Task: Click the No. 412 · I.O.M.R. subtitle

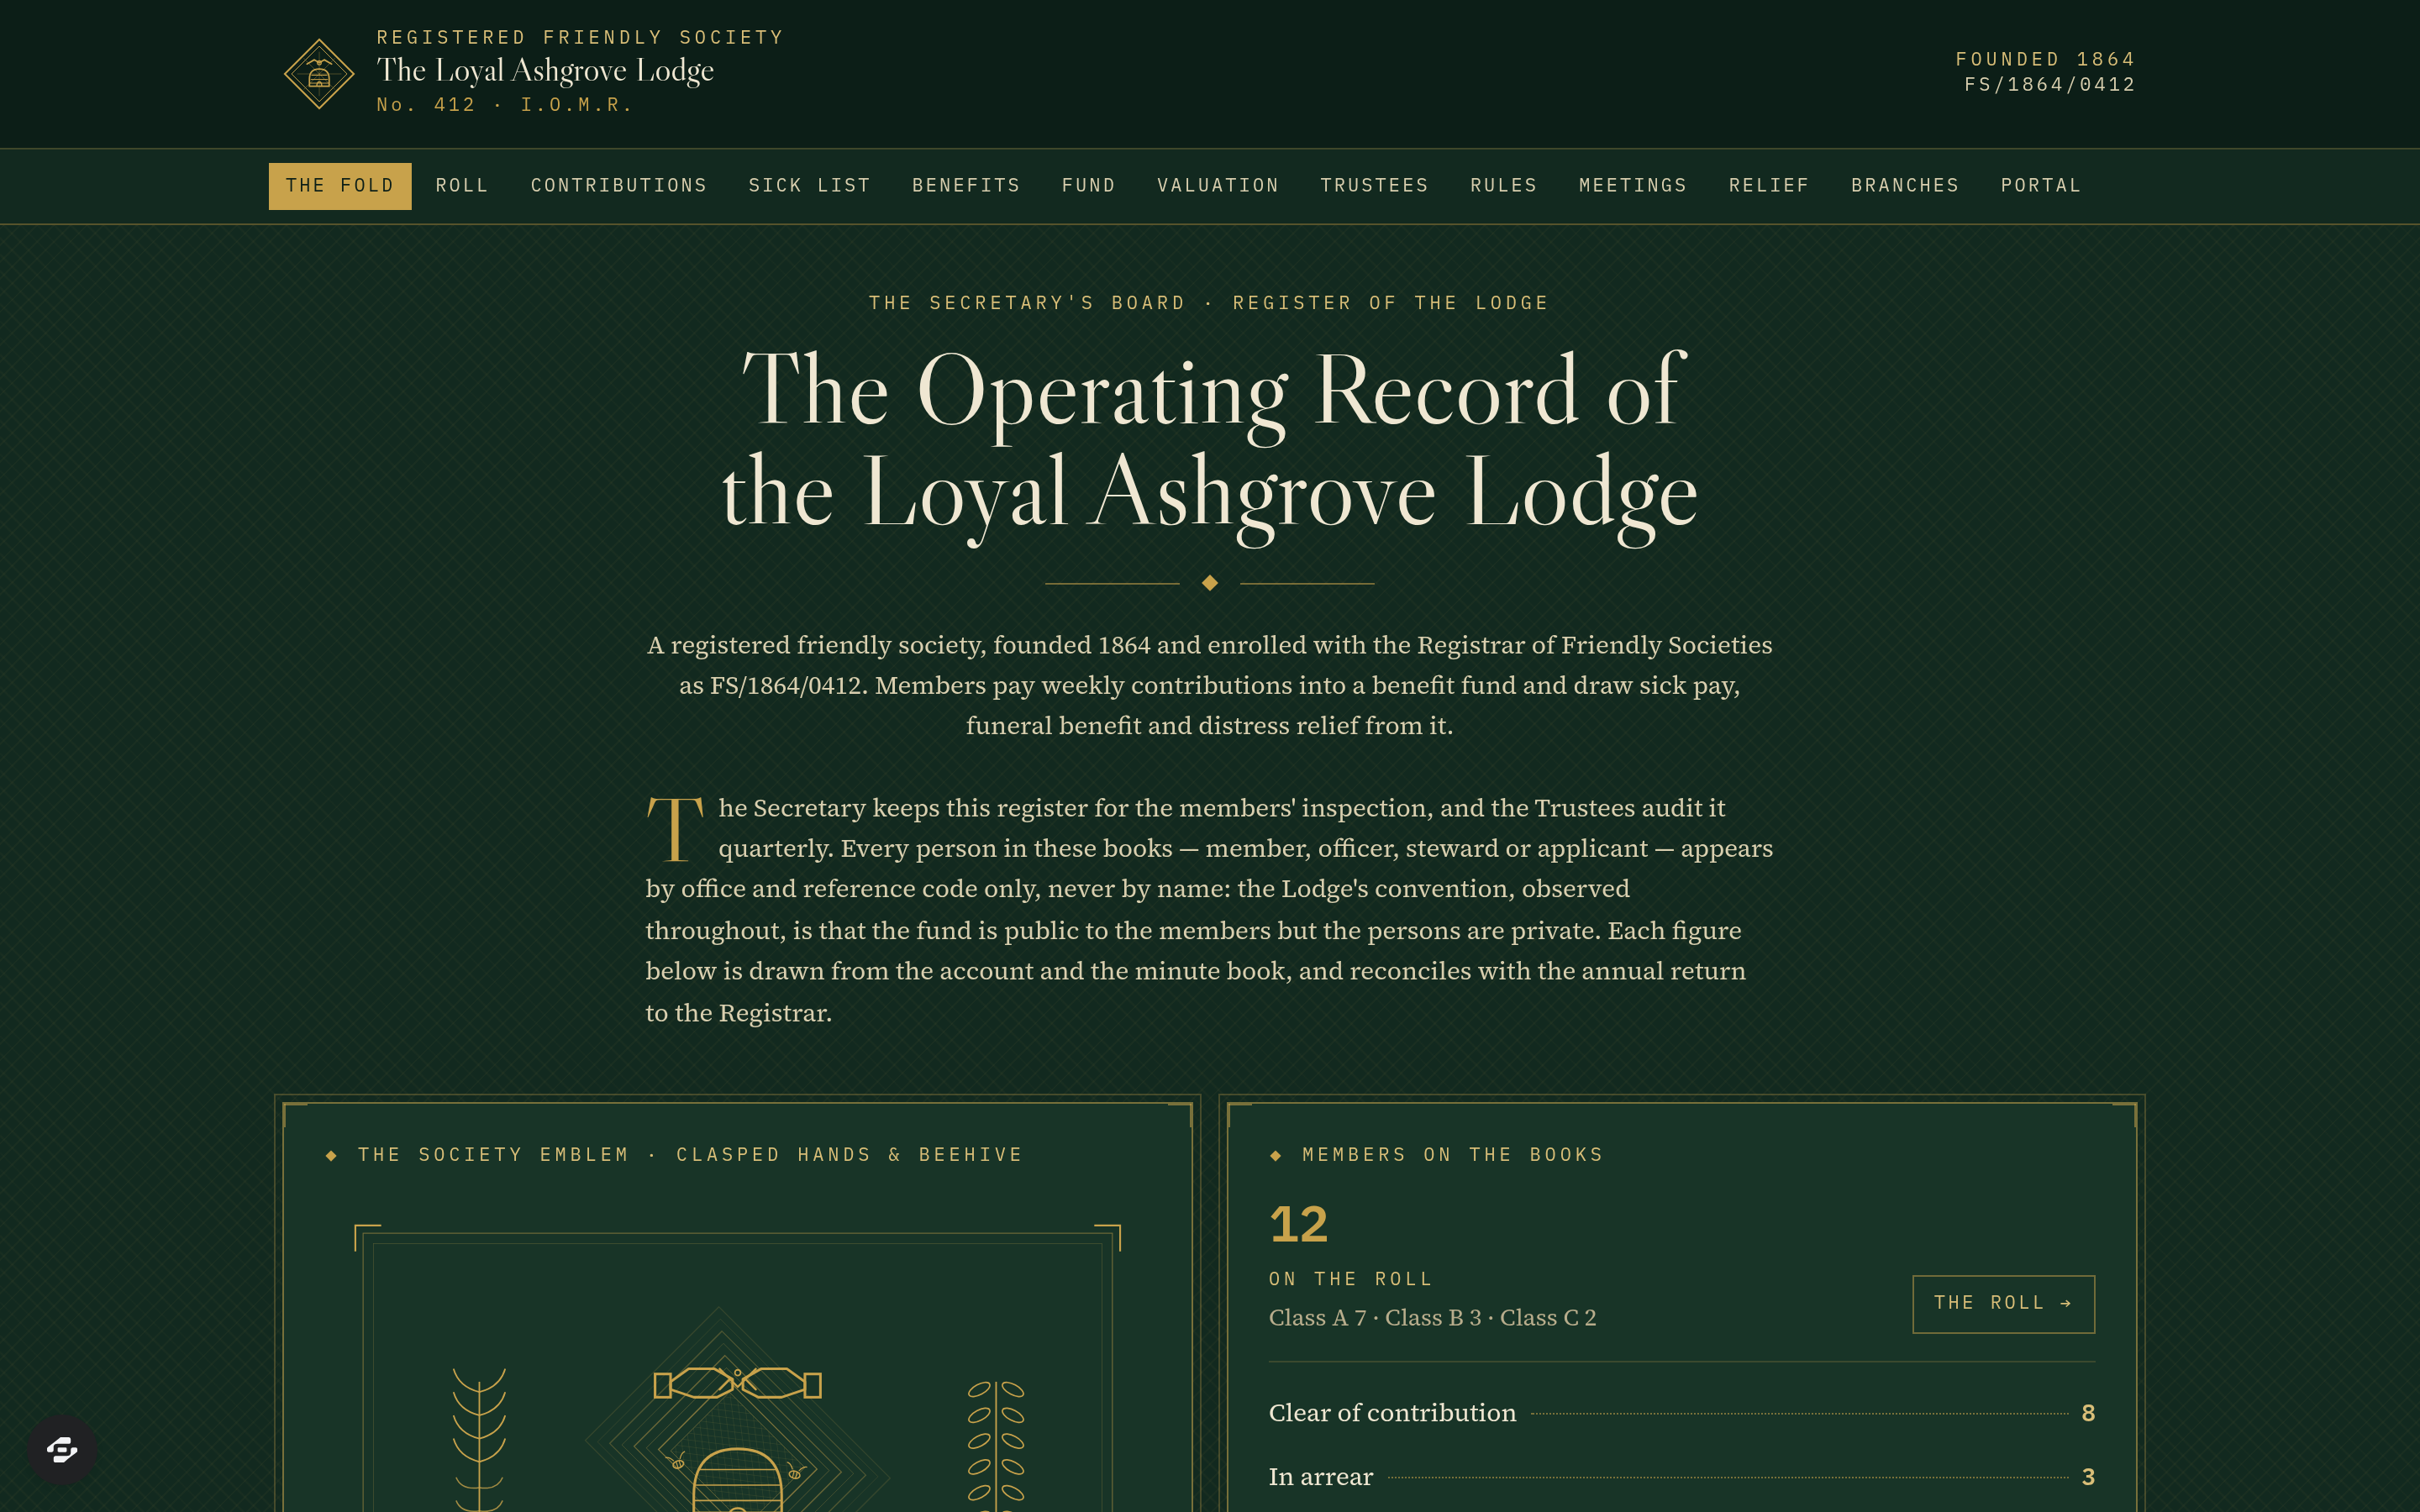Action: [504, 105]
